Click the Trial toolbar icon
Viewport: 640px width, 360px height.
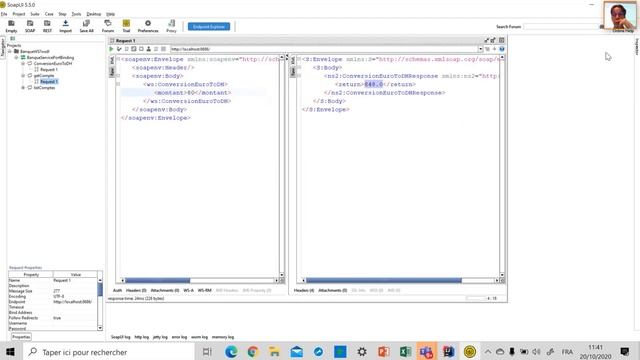point(126,26)
